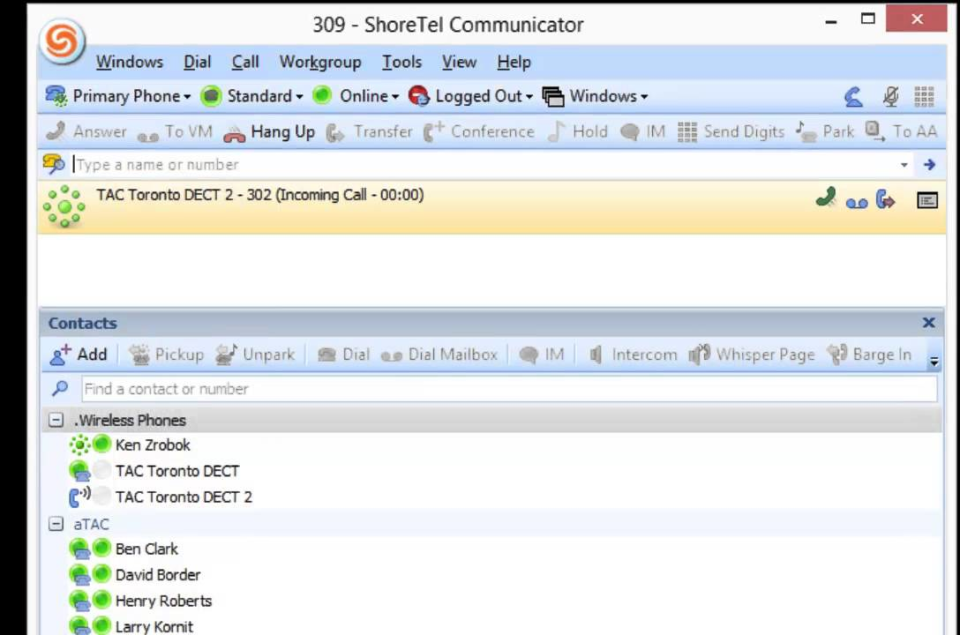
Task: Close the Contacts panel
Action: [929, 323]
